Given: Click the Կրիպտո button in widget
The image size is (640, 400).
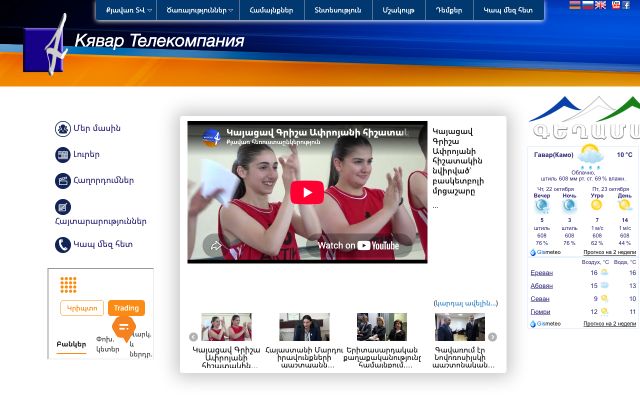Looking at the screenshot, I should pyautogui.click(x=82, y=308).
